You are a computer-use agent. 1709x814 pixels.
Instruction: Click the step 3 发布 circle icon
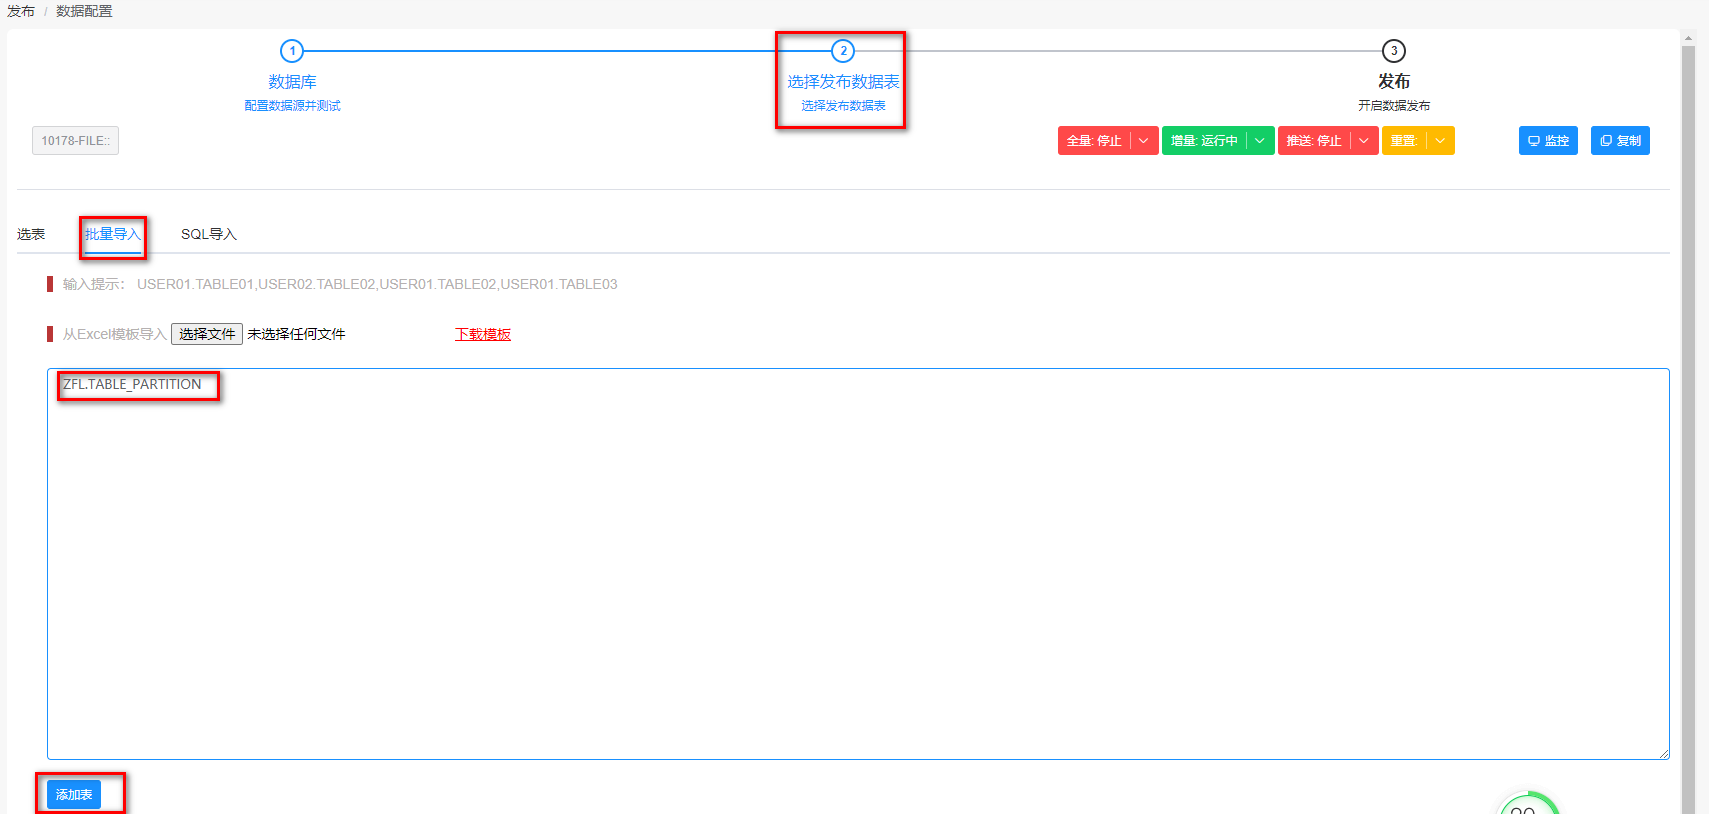pyautogui.click(x=1393, y=51)
